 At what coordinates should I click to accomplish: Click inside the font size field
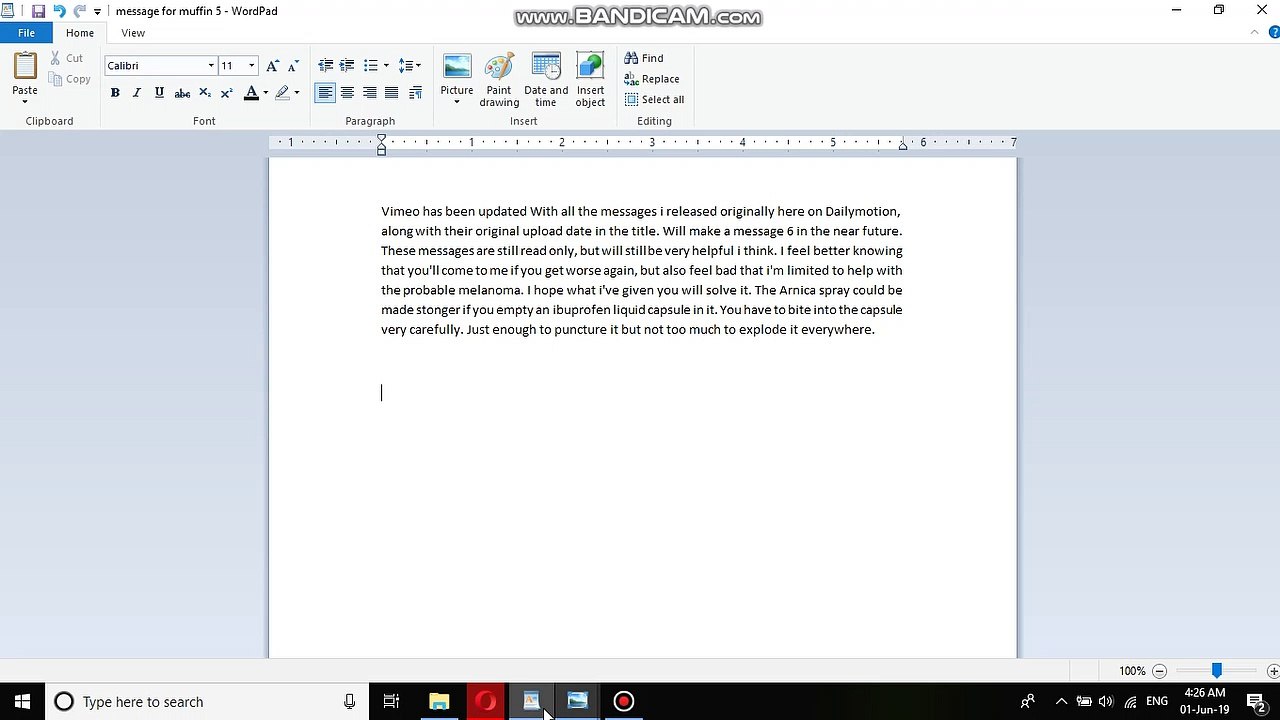click(232, 66)
